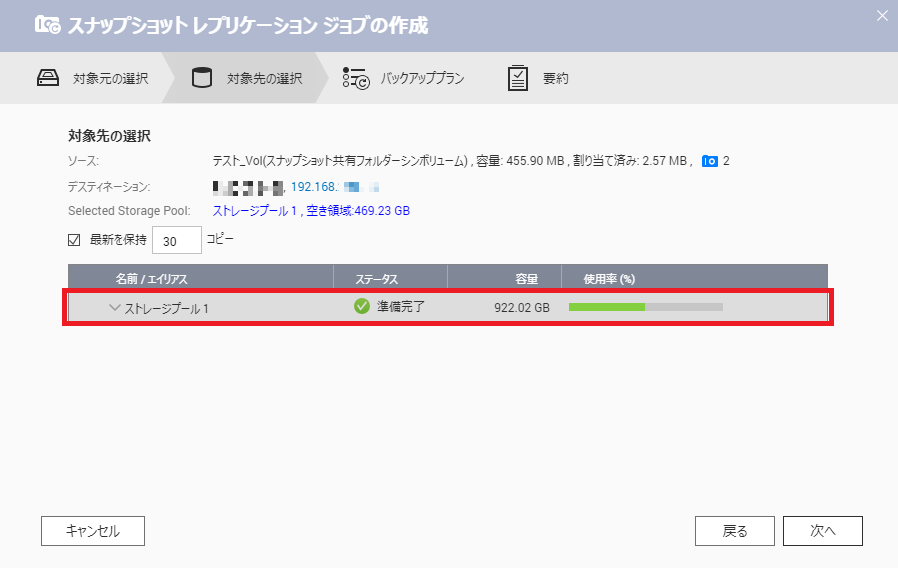Open the バックアッププラン step

pyautogui.click(x=422, y=78)
